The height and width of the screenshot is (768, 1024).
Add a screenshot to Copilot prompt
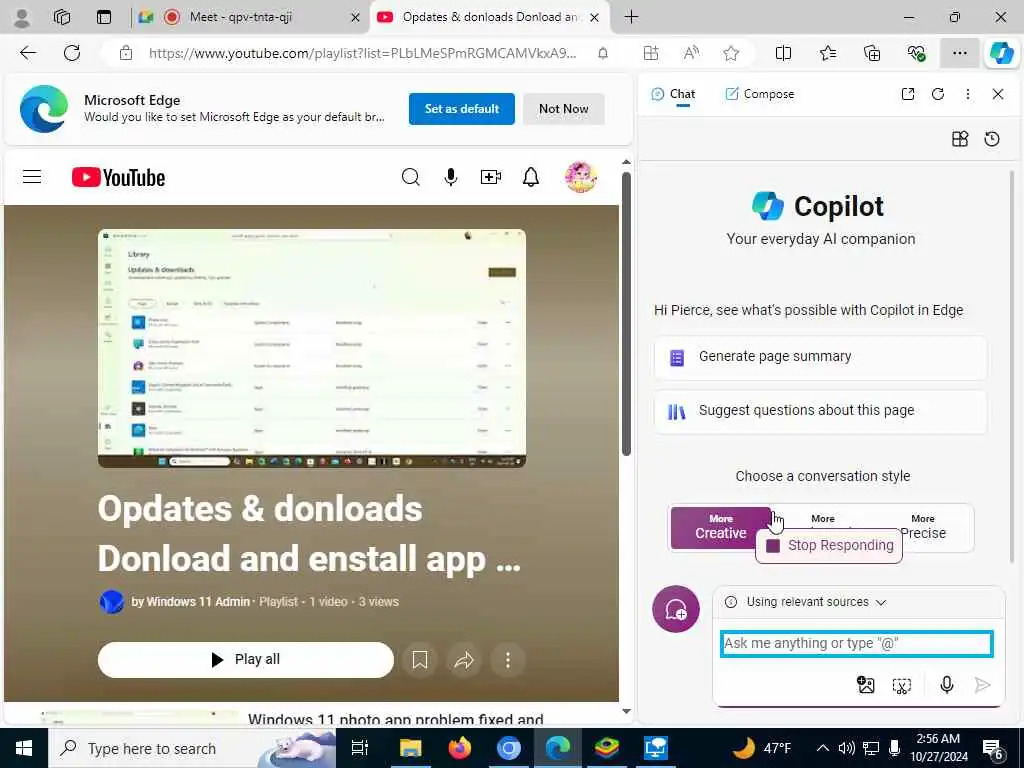pos(902,684)
